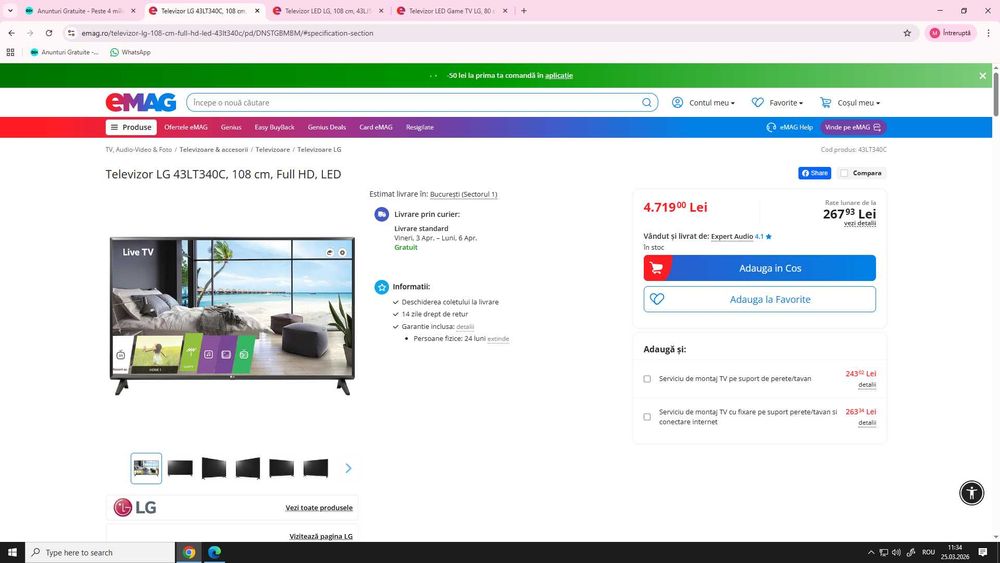This screenshot has height=563, width=1000.
Task: Open the aplicatie link in banner
Action: pyautogui.click(x=559, y=75)
